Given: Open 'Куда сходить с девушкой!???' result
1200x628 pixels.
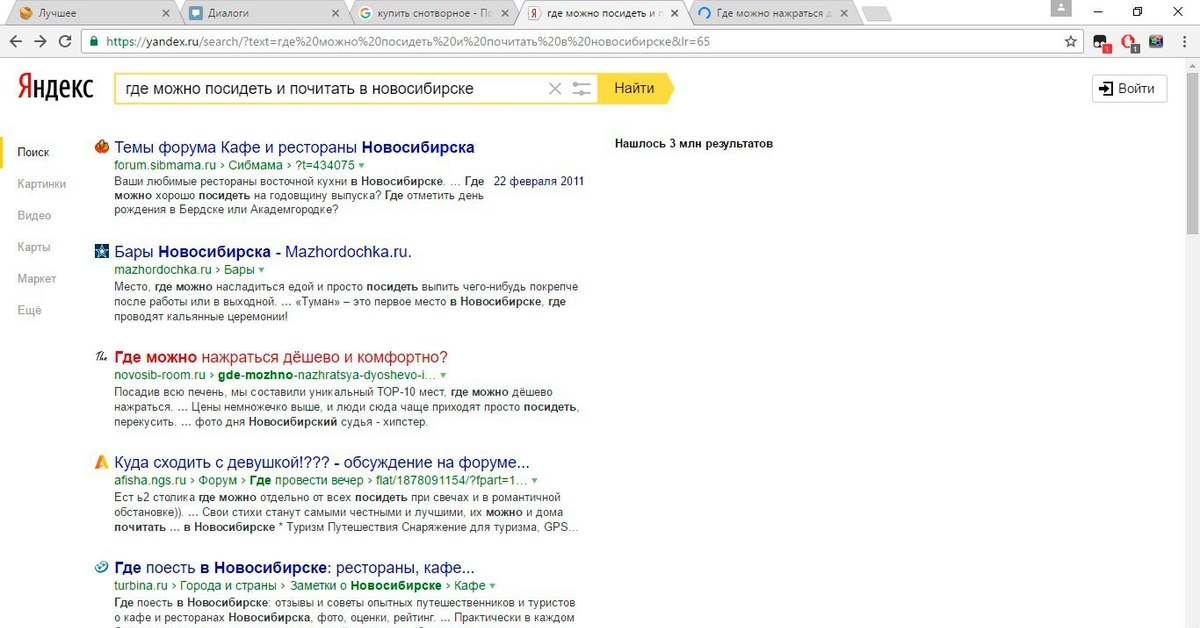Looking at the screenshot, I should coord(322,463).
